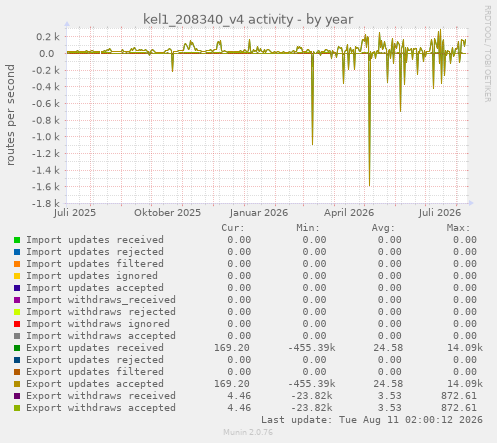Click the Export updates accepted swatch

[17, 384]
